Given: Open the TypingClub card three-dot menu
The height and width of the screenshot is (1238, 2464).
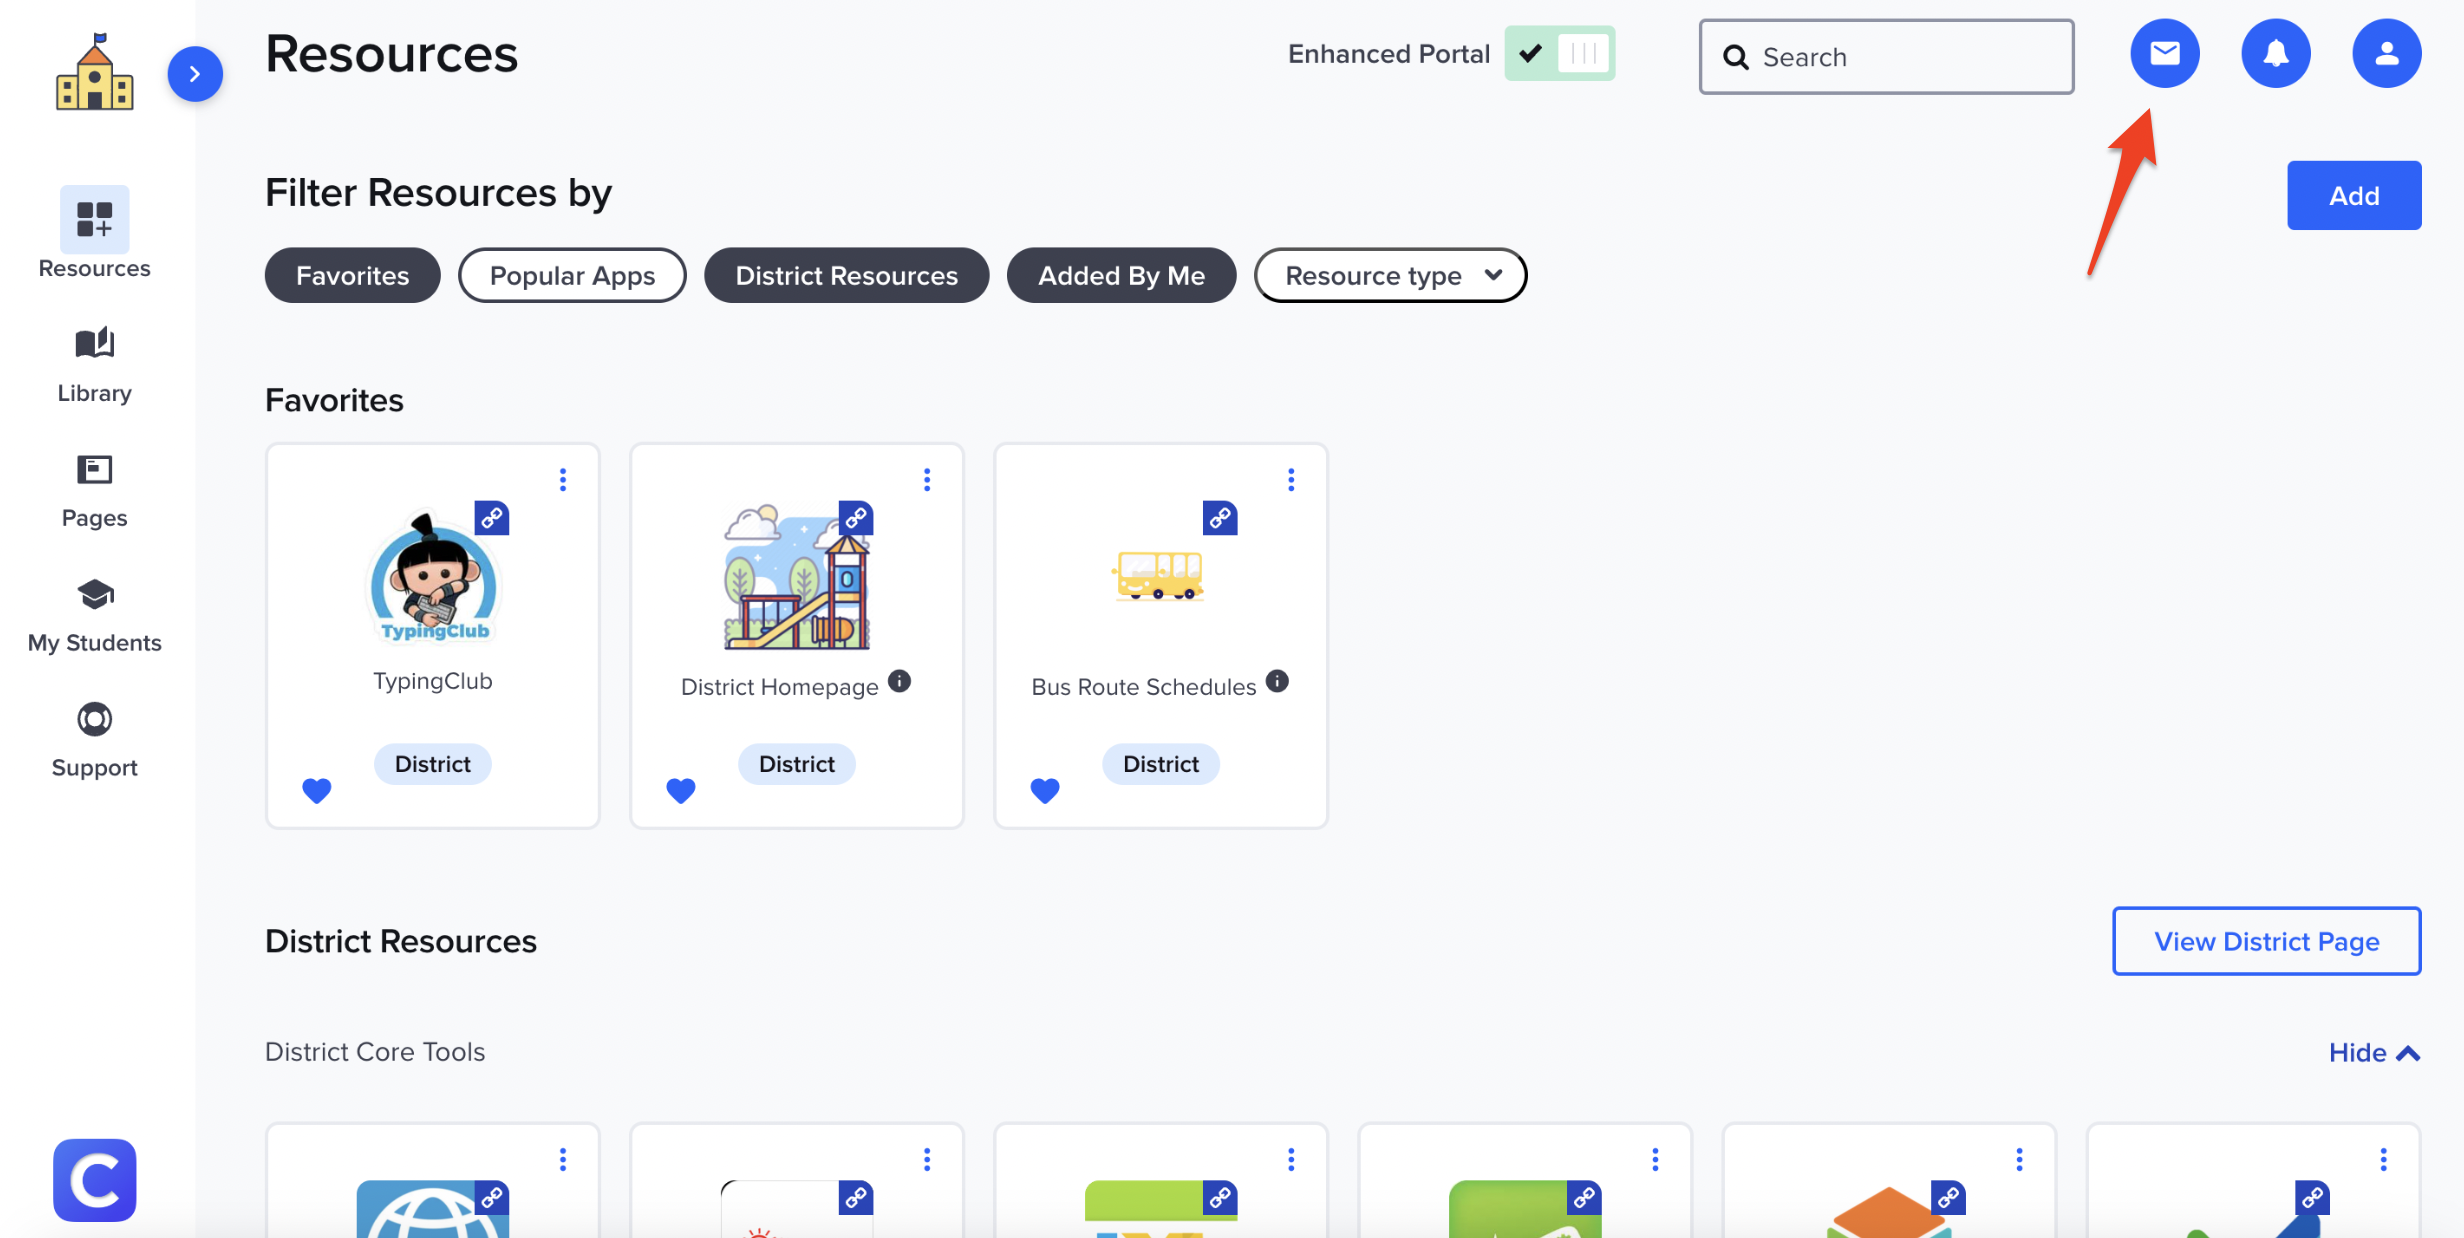Looking at the screenshot, I should click(563, 480).
